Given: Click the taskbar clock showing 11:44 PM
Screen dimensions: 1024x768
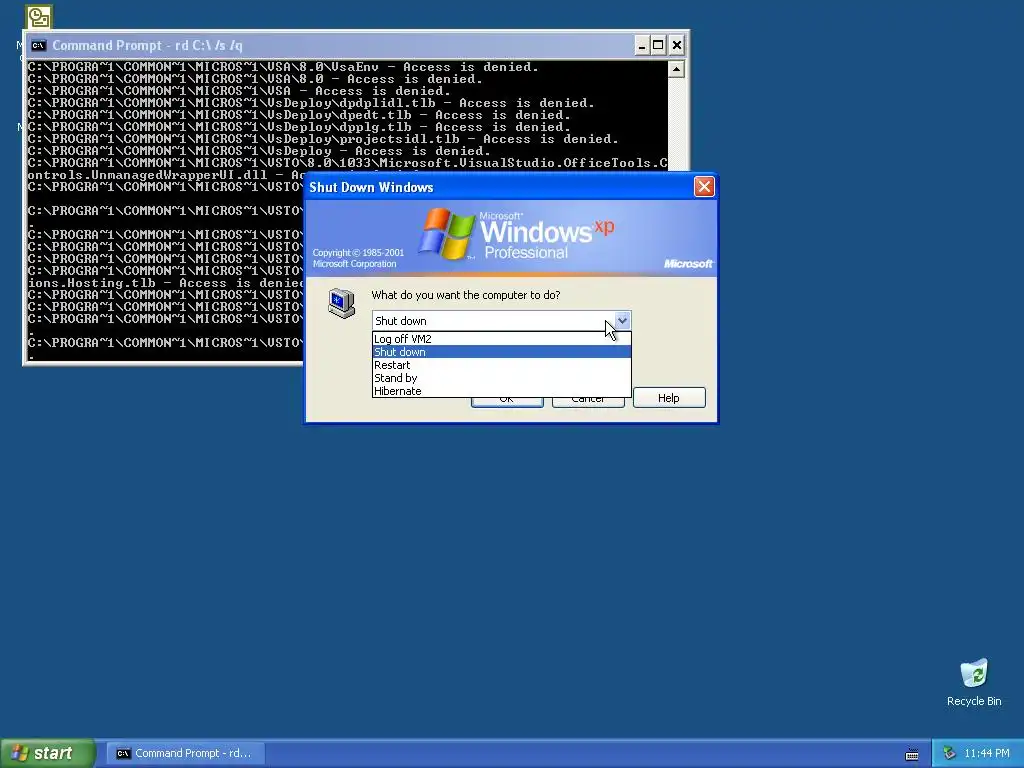Looking at the screenshot, I should [986, 754].
